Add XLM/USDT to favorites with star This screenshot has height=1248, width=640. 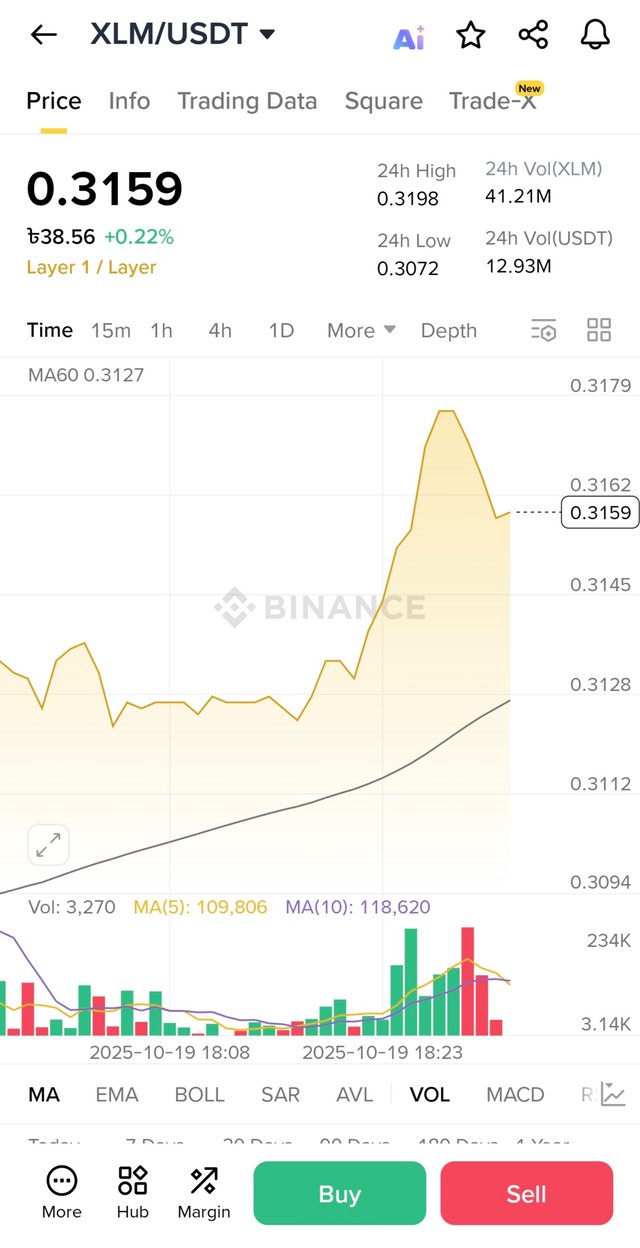pyautogui.click(x=470, y=36)
